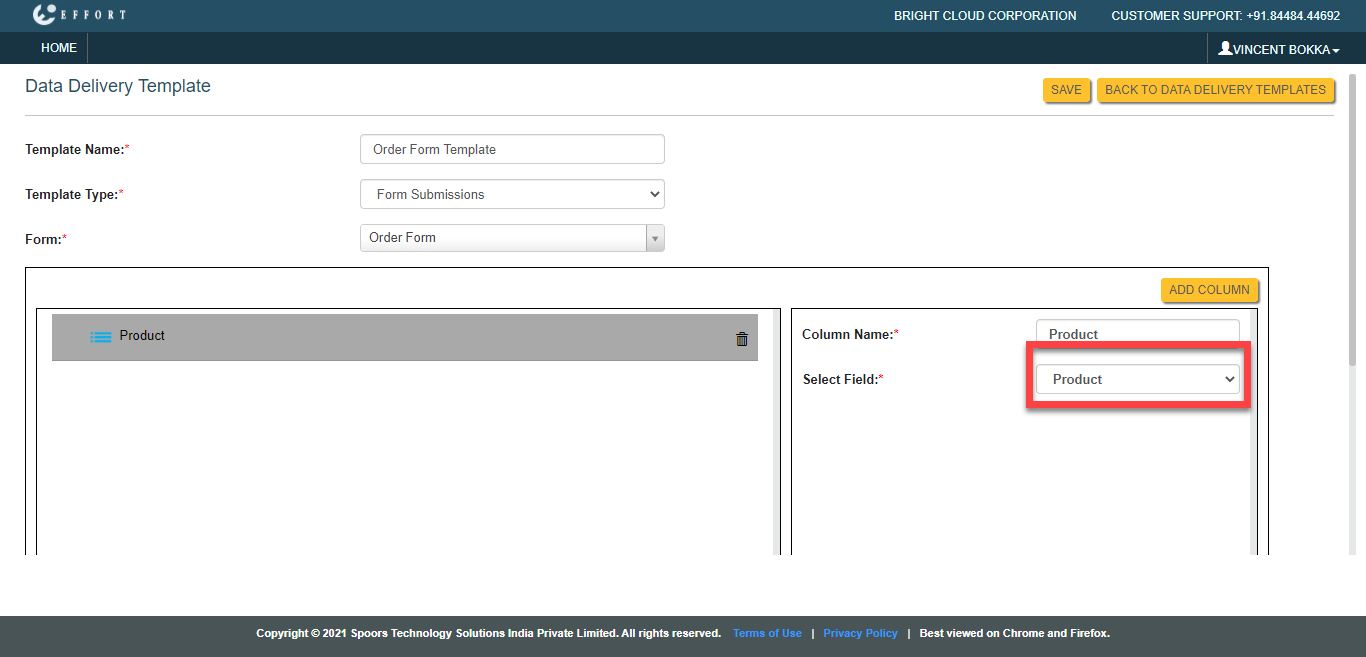The width and height of the screenshot is (1366, 657).
Task: Delete the Product column via trash icon
Action: tap(741, 339)
